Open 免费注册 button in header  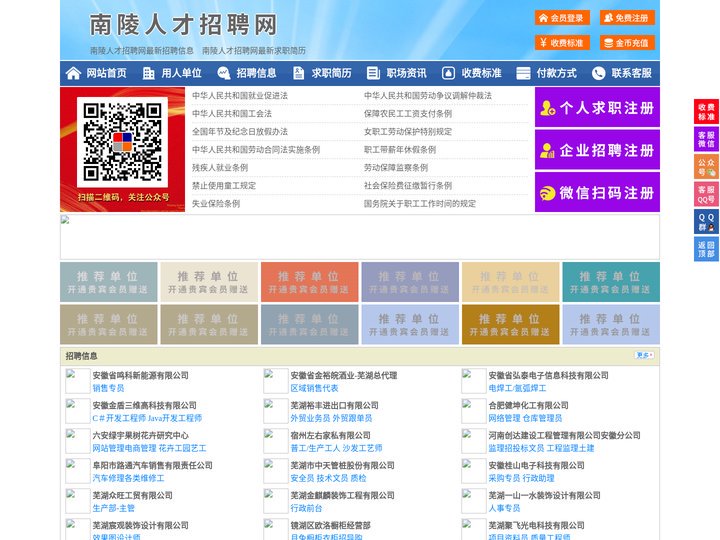coord(627,18)
